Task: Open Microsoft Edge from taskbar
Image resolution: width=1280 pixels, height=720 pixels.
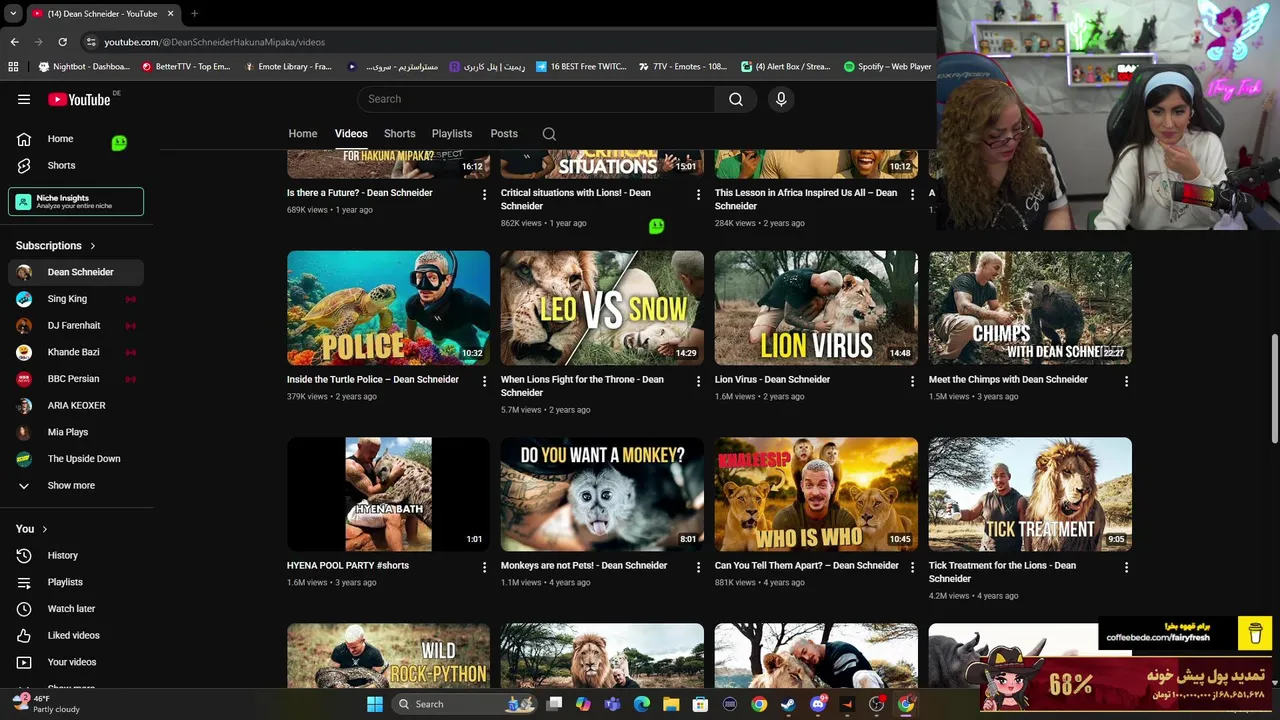Action: [642, 704]
